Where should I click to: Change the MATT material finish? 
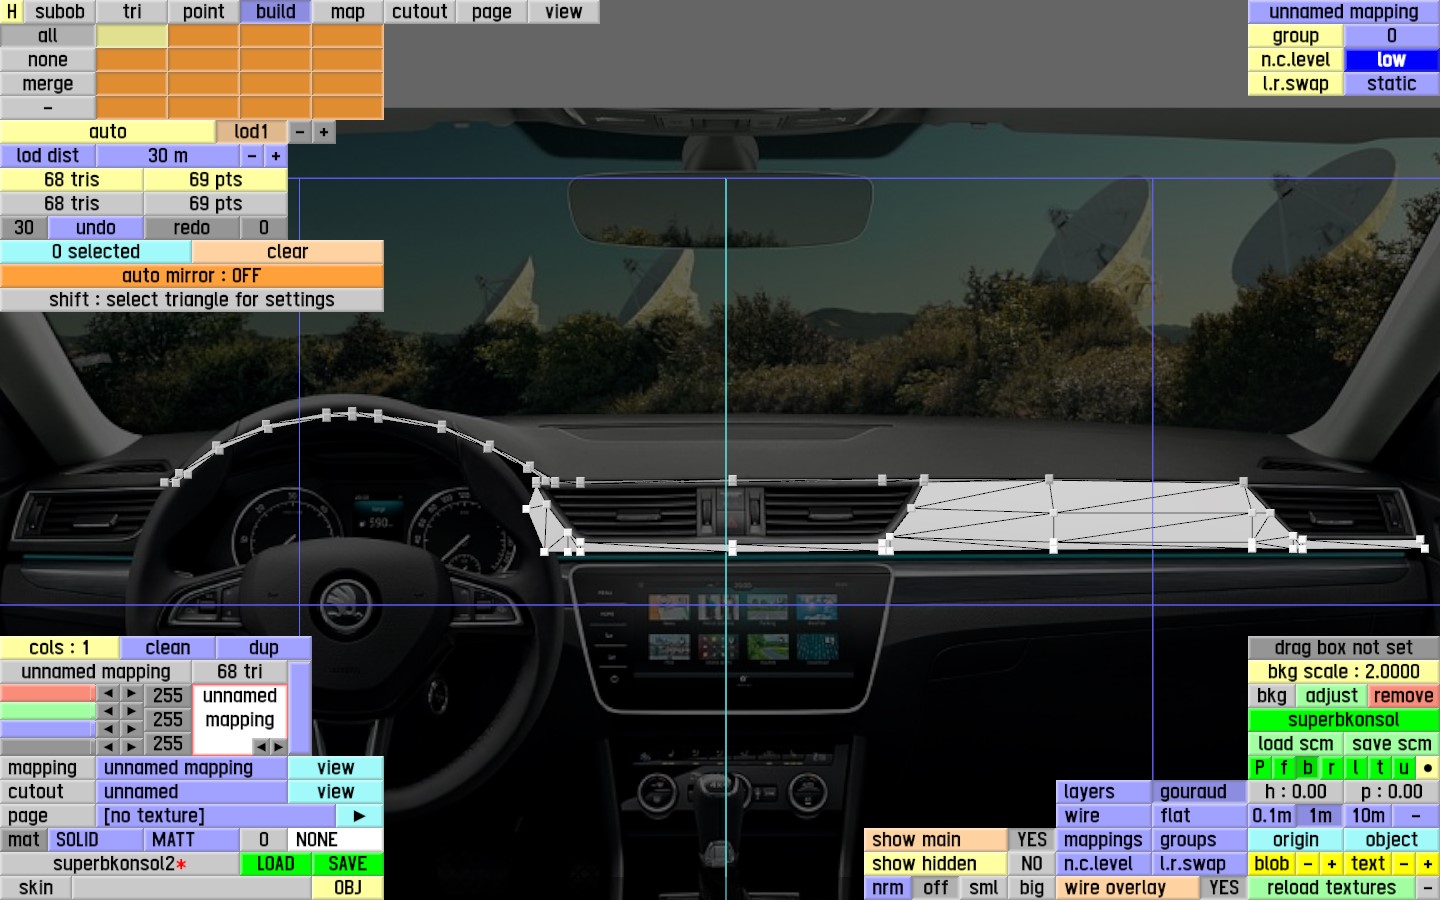(192, 840)
